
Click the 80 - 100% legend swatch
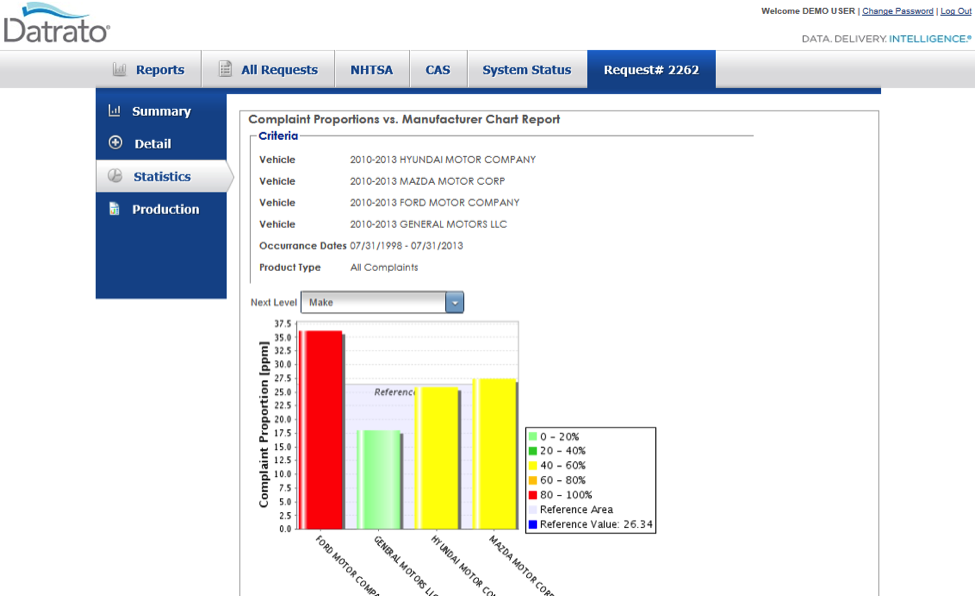pyautogui.click(x=533, y=495)
